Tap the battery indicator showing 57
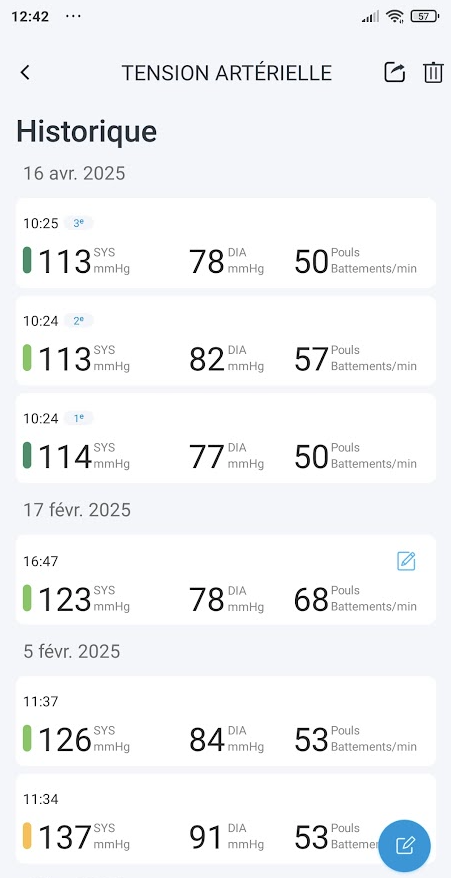451x878 pixels. (425, 16)
